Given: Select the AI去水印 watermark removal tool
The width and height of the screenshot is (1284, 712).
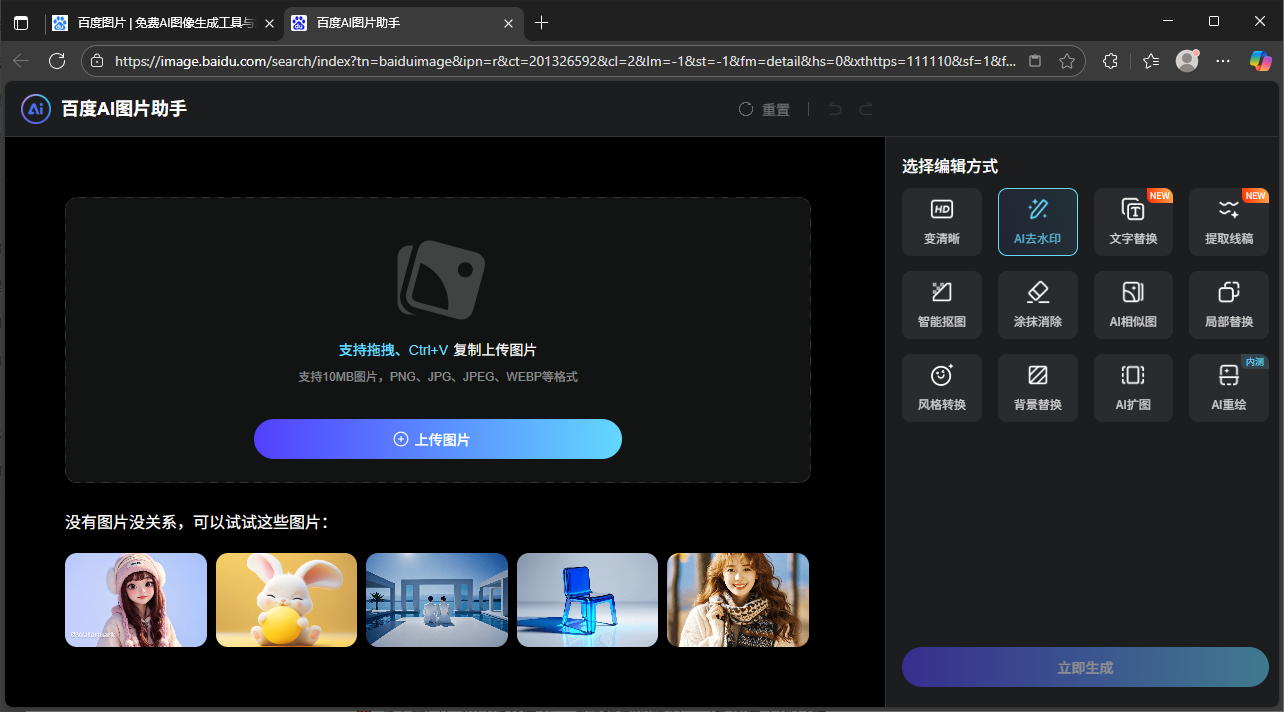Looking at the screenshot, I should tap(1037, 221).
